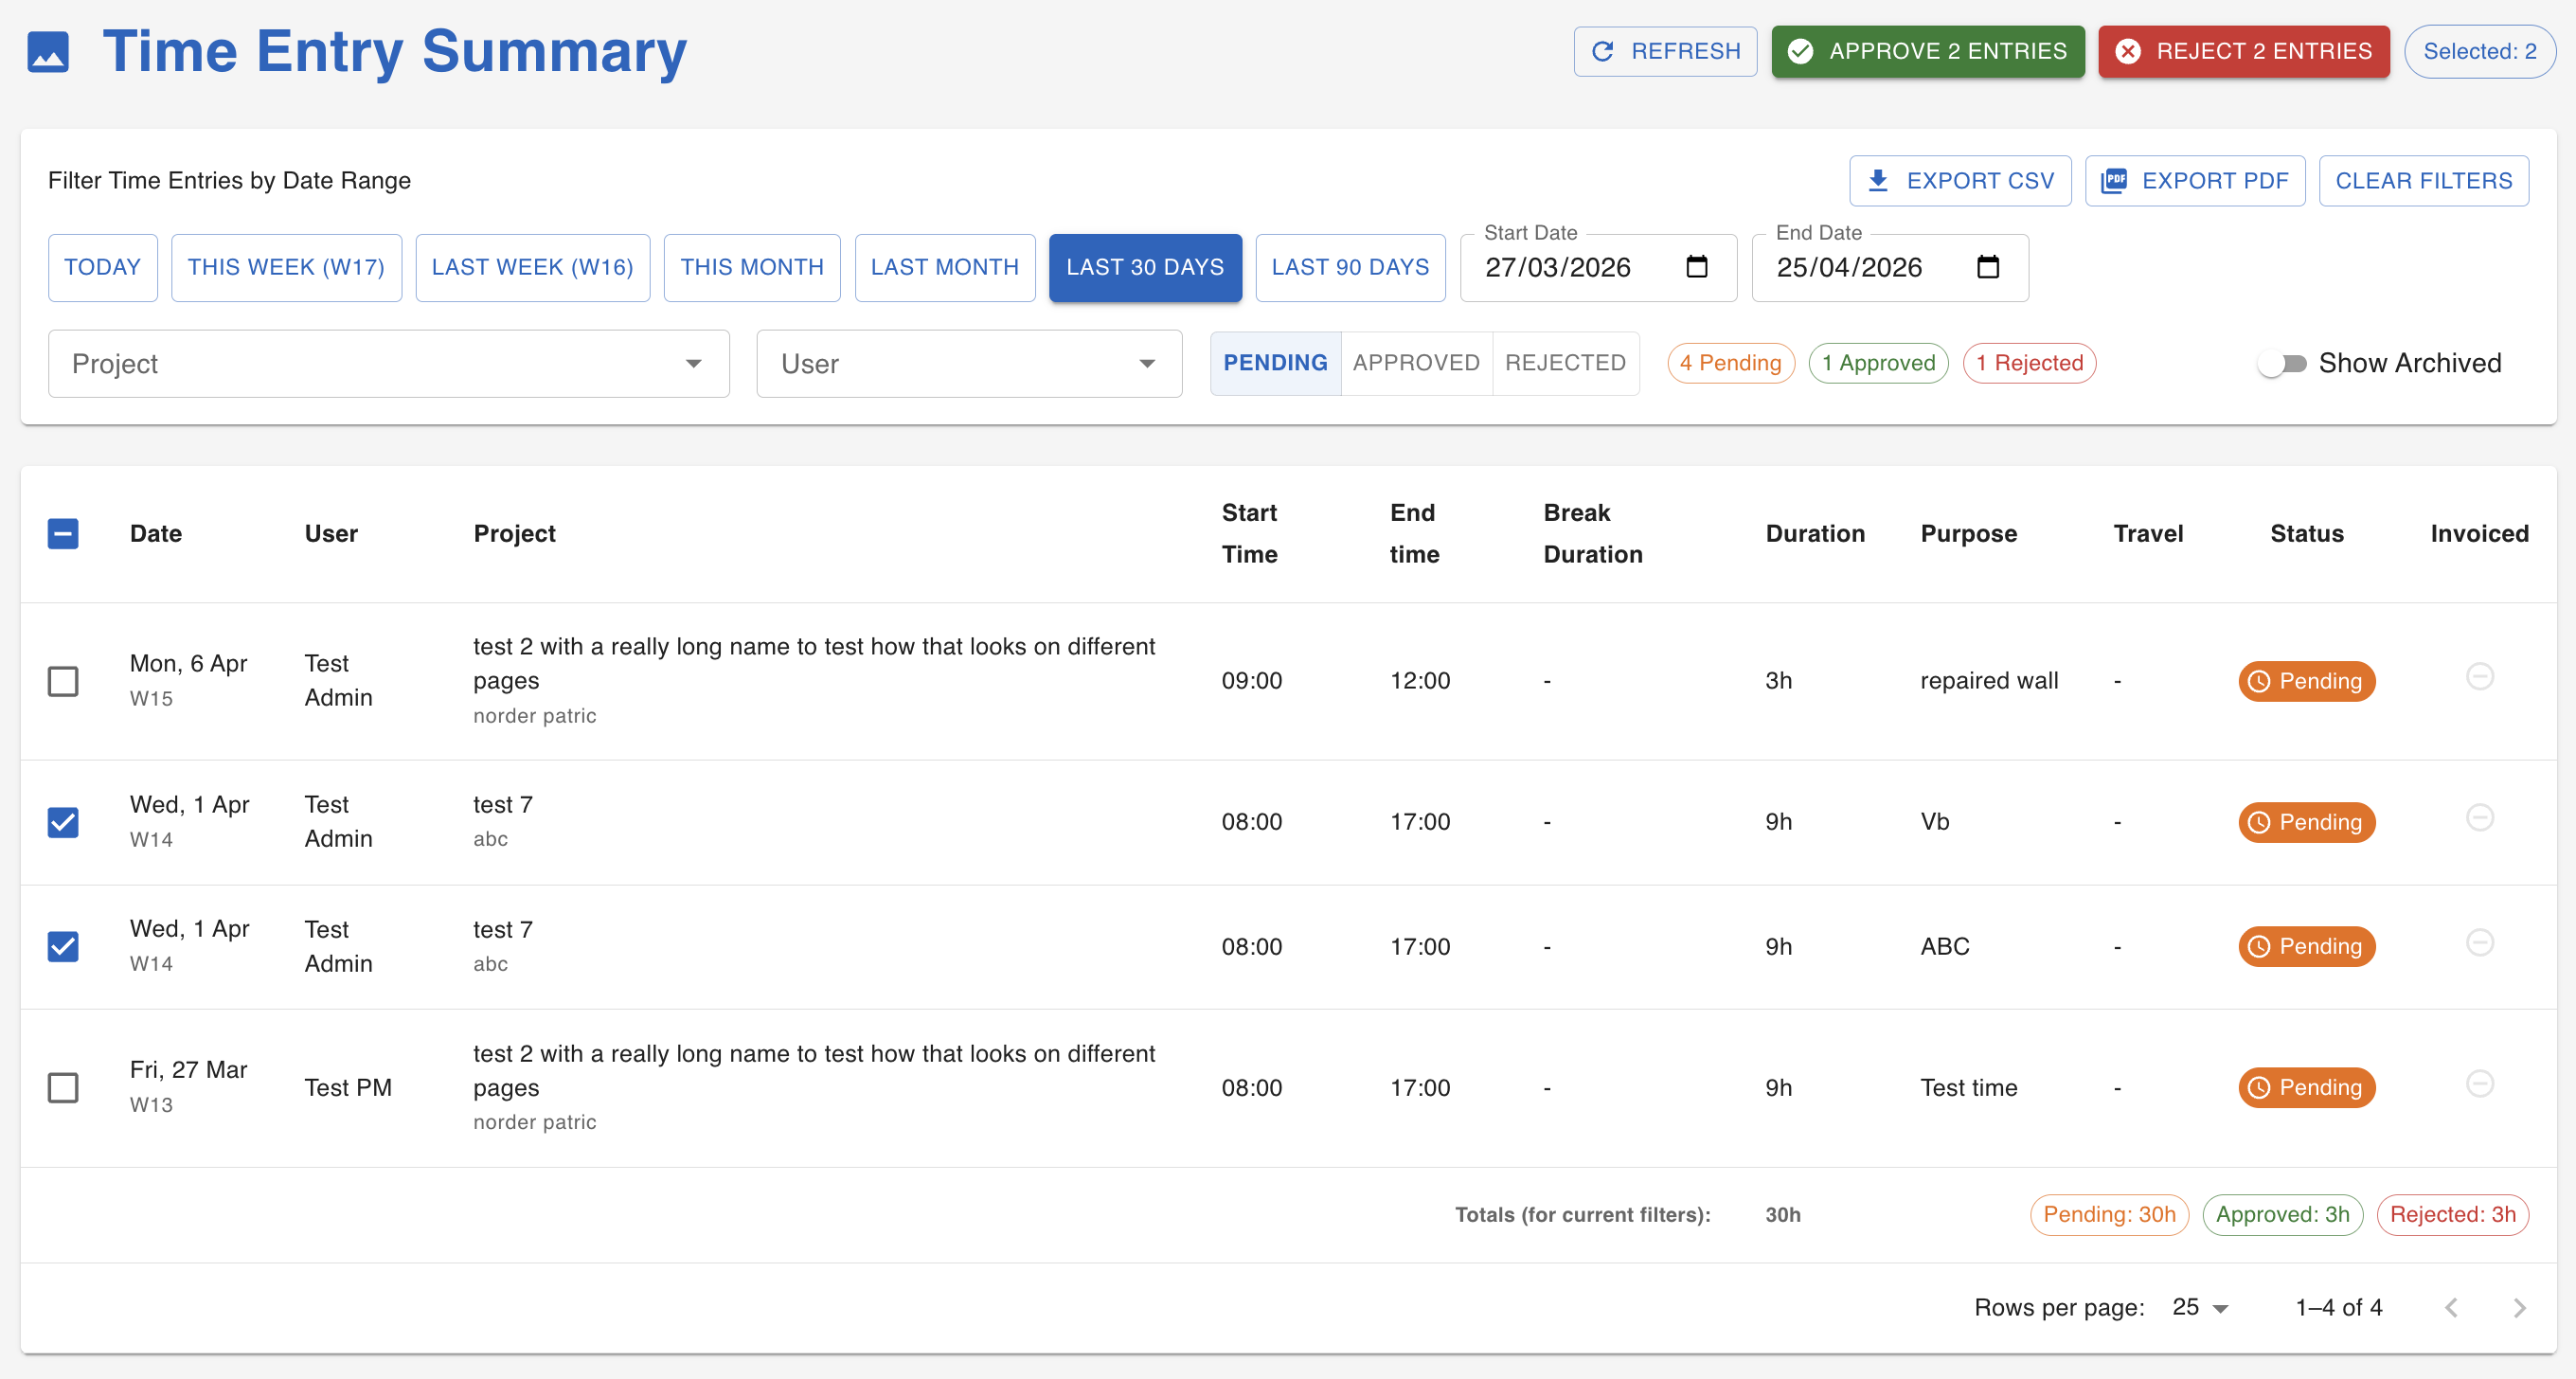Click the image icon beside Time Entry Summary
Viewport: 2576px width, 1379px height.
[x=47, y=52]
